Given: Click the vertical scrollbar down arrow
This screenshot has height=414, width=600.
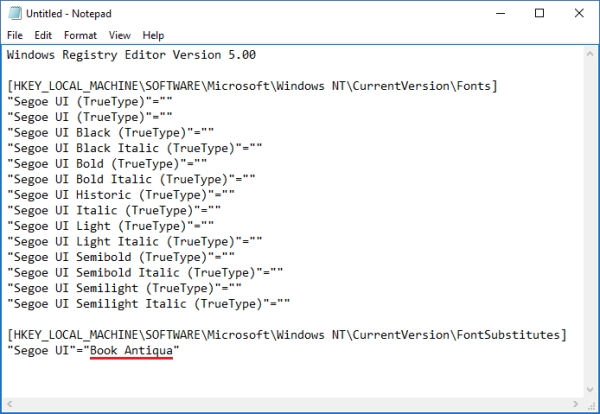Looking at the screenshot, I should pyautogui.click(x=590, y=390).
